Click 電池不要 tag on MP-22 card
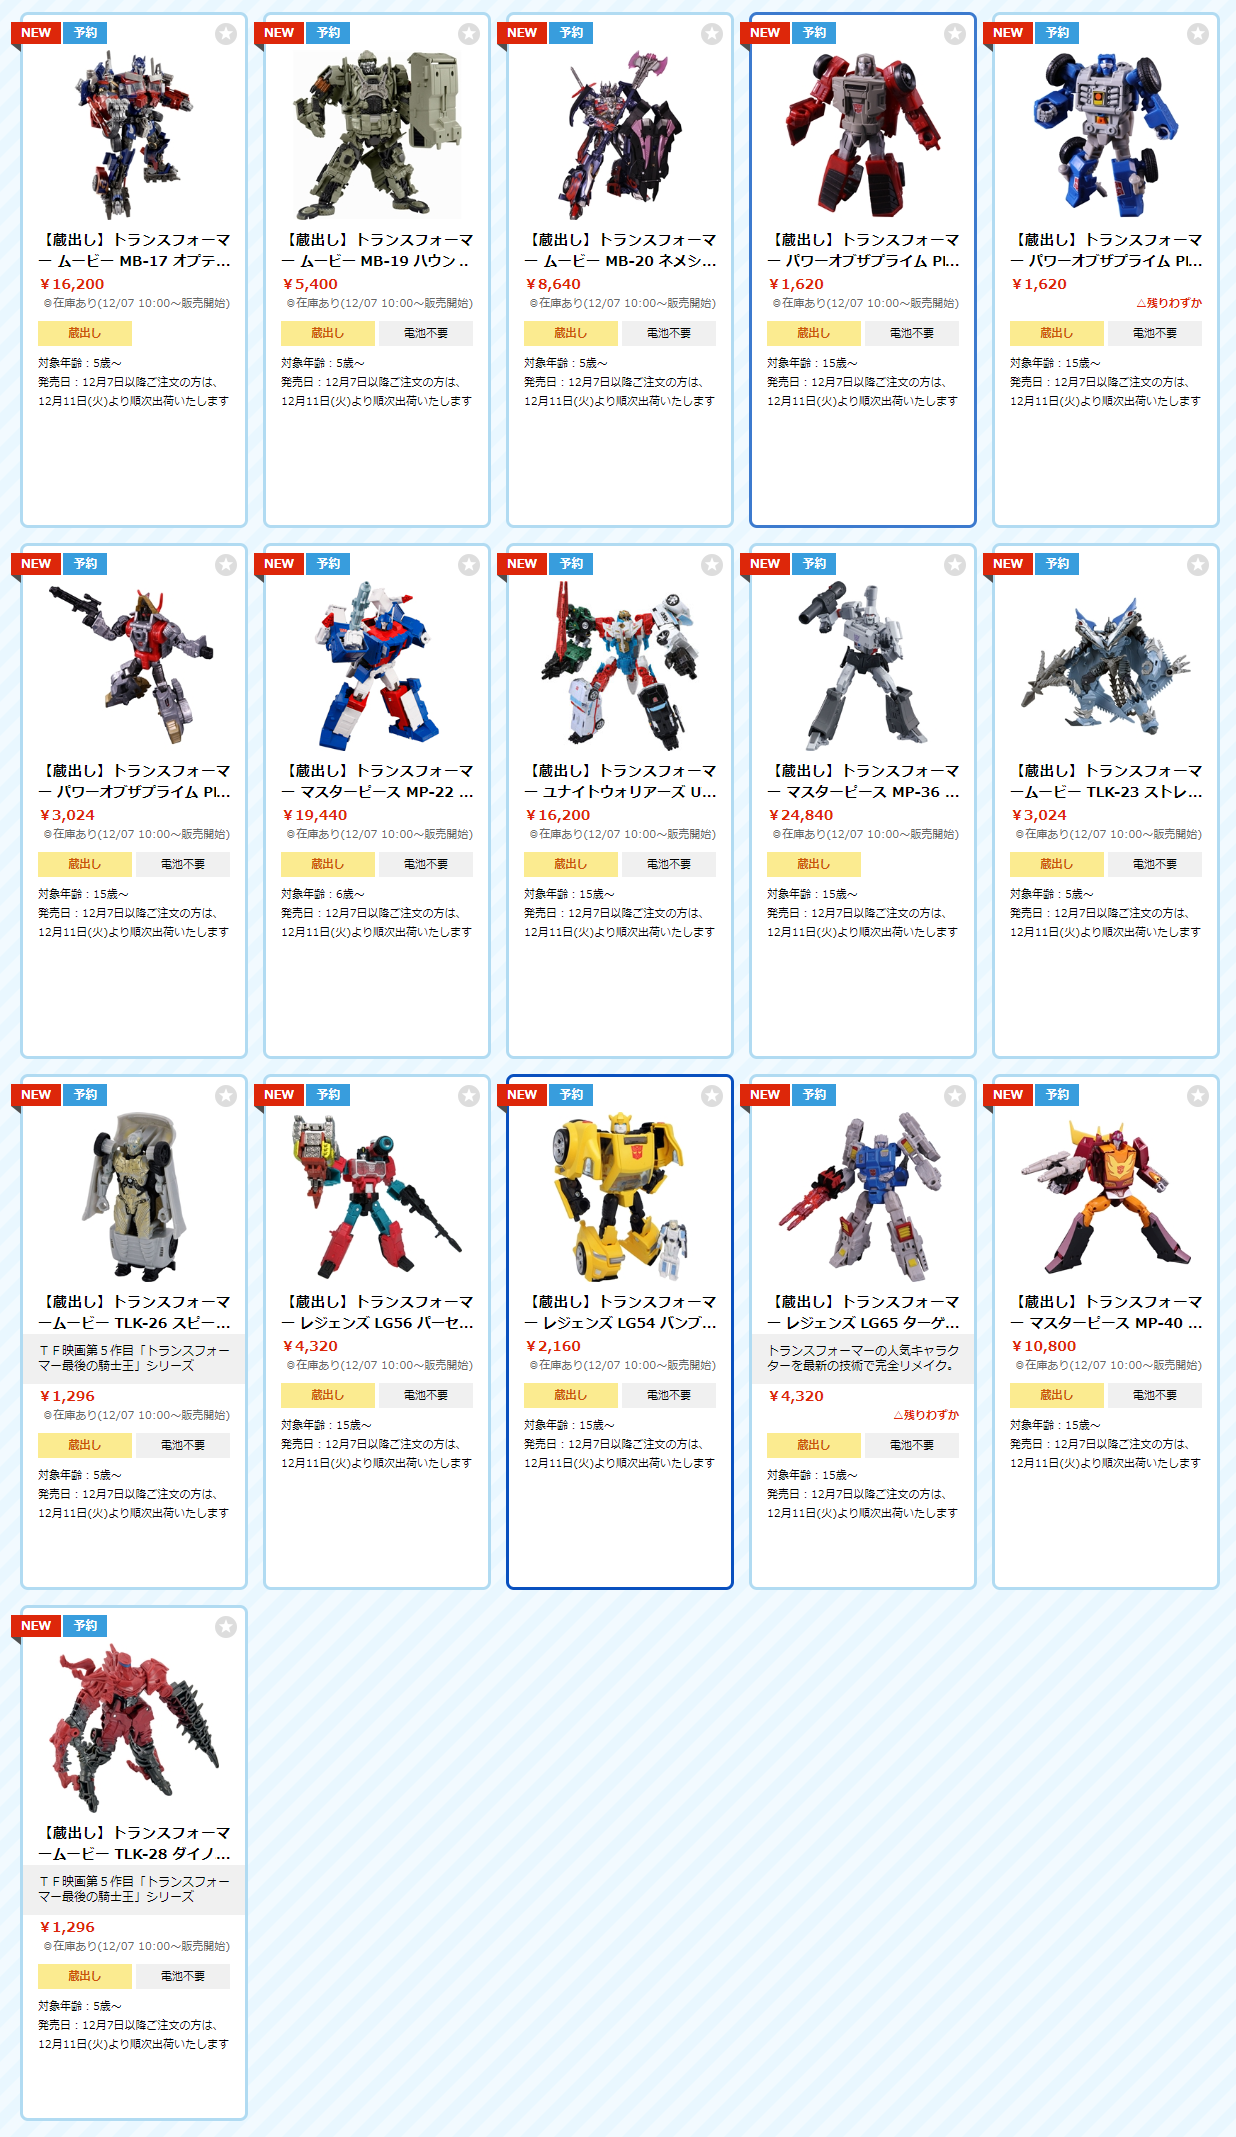The width and height of the screenshot is (1236, 2137). tap(426, 864)
